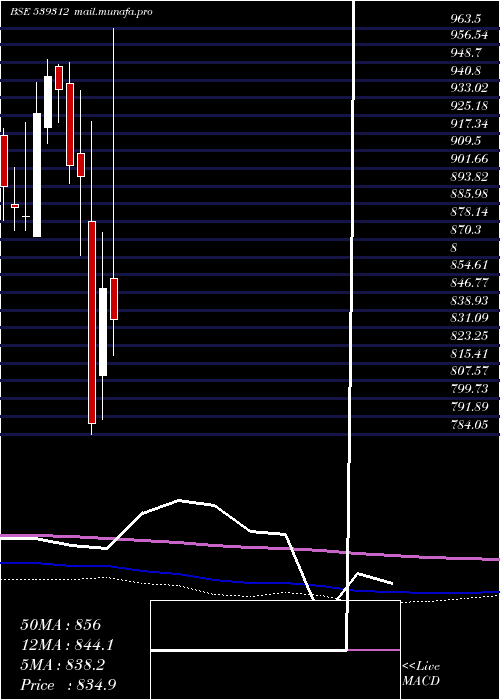The width and height of the screenshot is (500, 700).
Task: Select the 925.18 axis value
Action: pyautogui.click(x=469, y=106)
